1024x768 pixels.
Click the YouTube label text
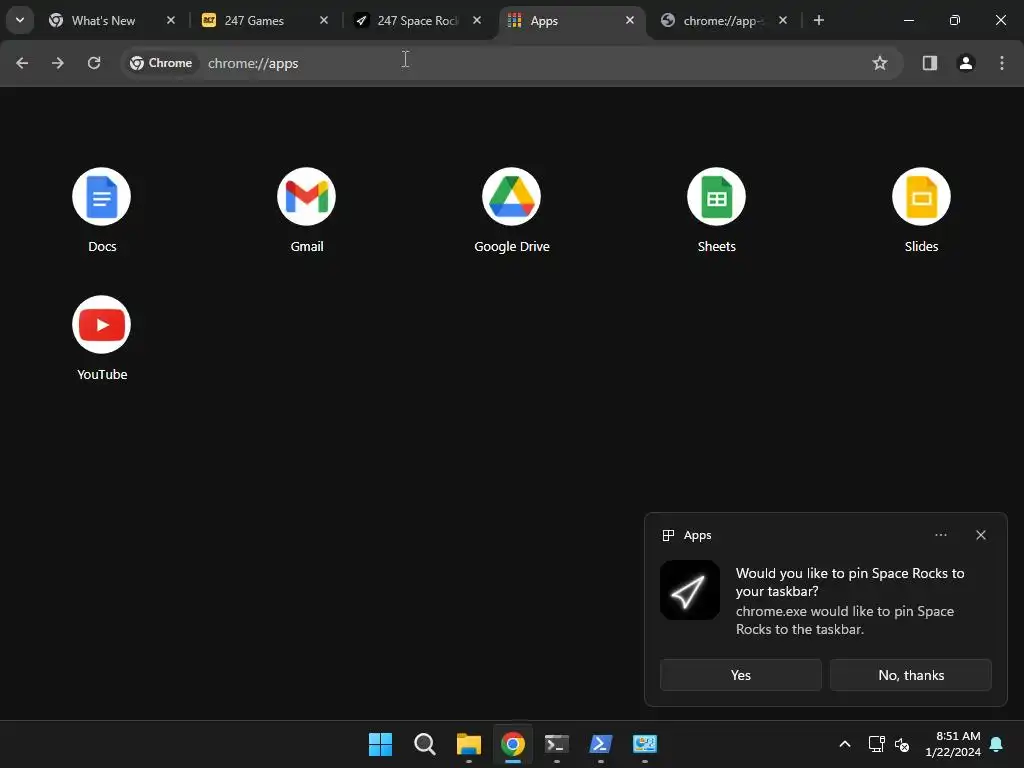pyautogui.click(x=102, y=374)
